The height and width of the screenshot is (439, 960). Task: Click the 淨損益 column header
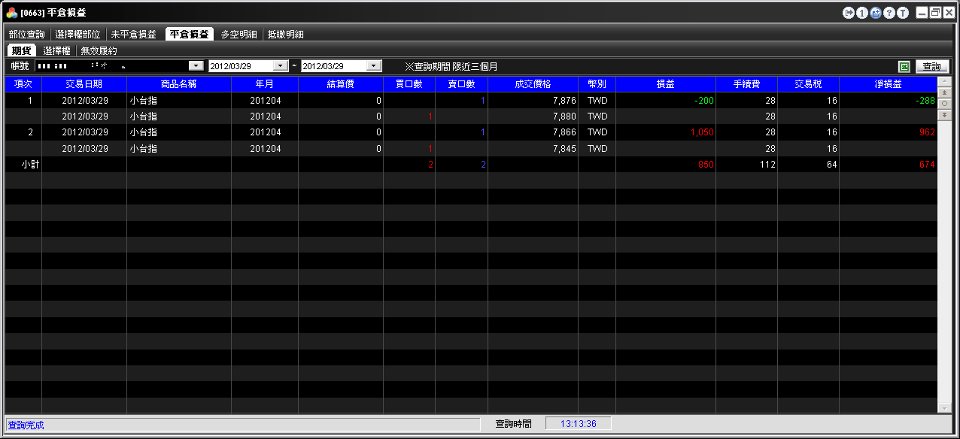[x=888, y=84]
